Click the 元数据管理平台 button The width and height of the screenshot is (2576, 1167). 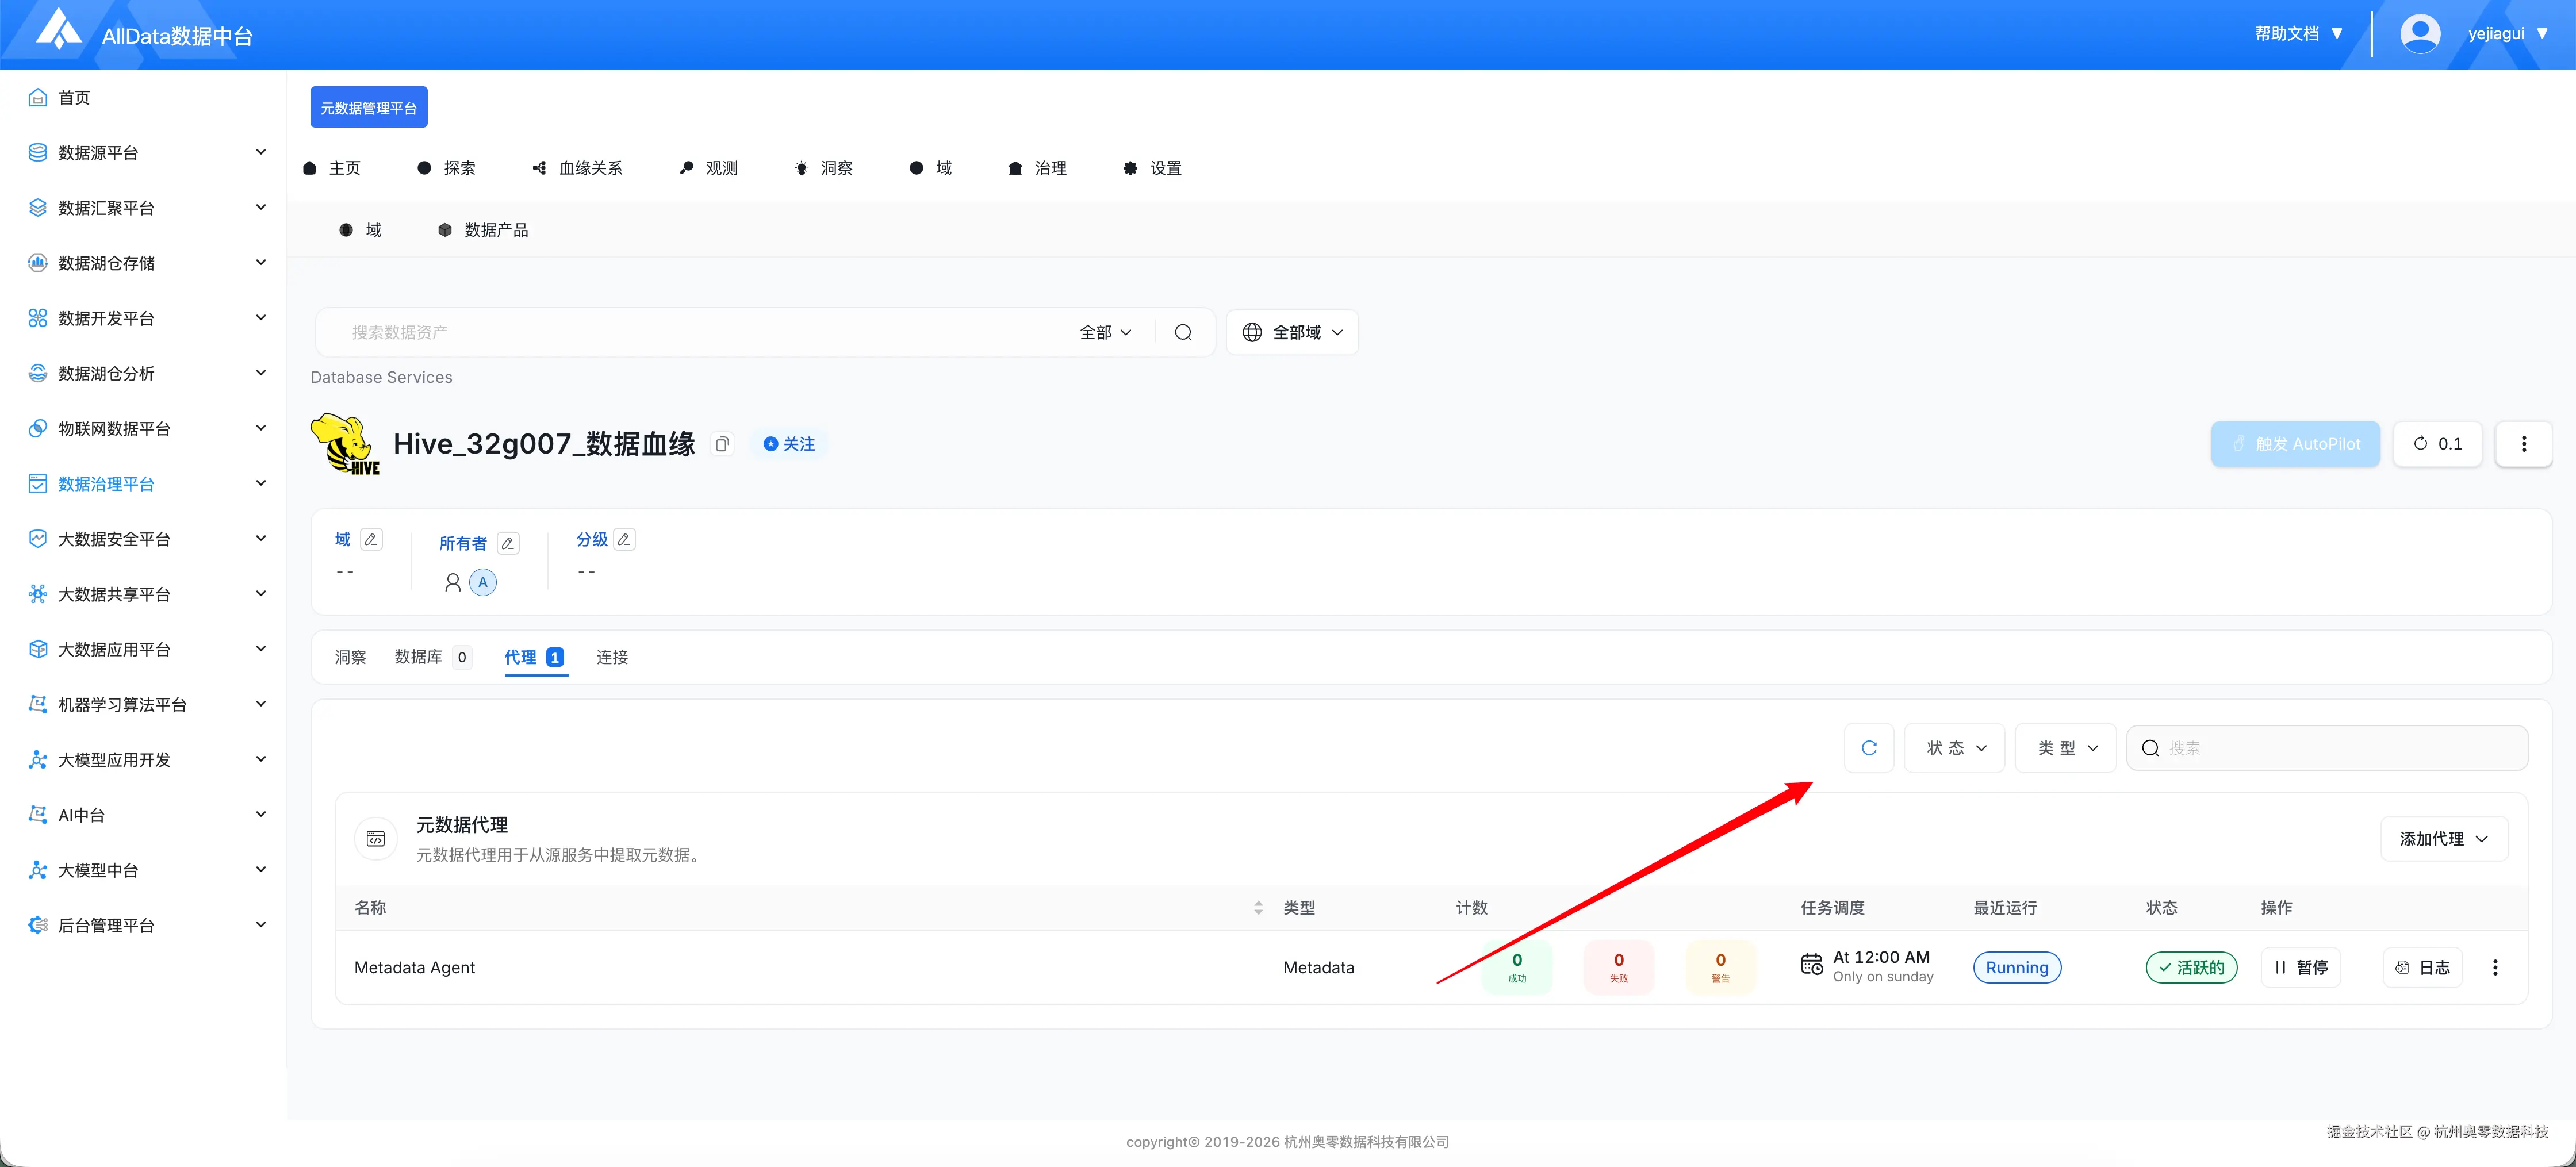coord(369,107)
